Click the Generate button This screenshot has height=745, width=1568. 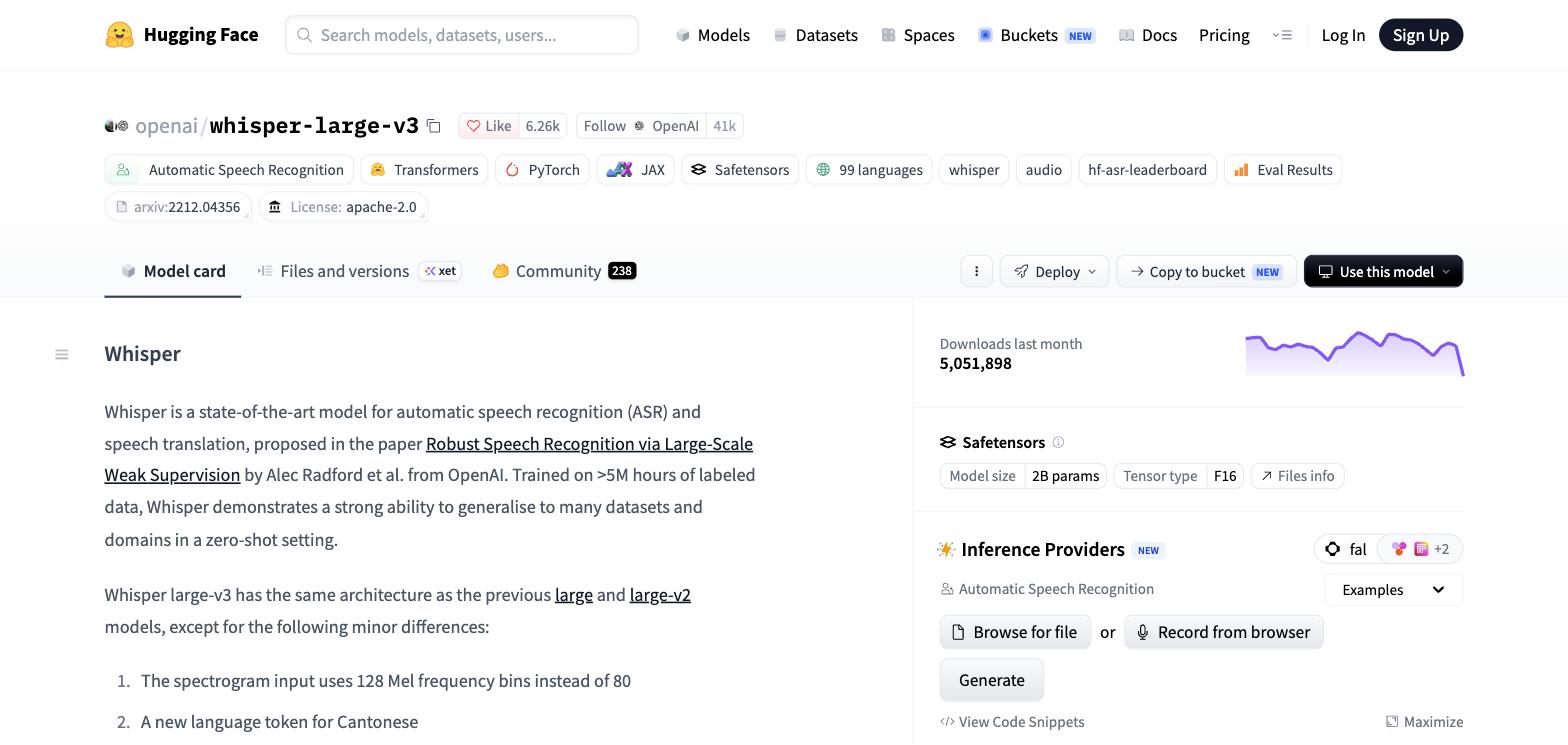pos(992,680)
